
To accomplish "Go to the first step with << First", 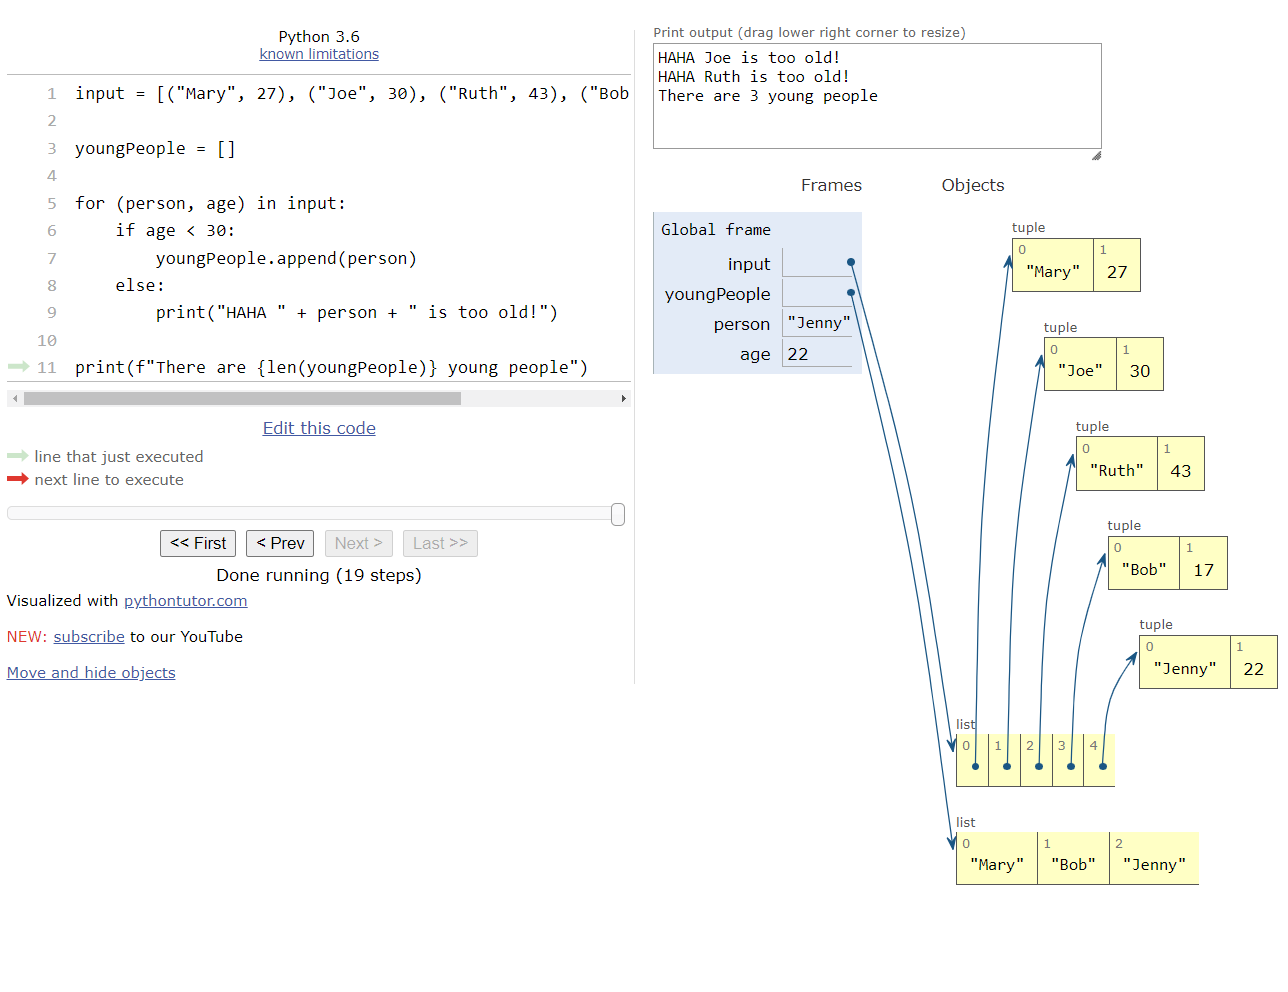I will (x=198, y=543).
